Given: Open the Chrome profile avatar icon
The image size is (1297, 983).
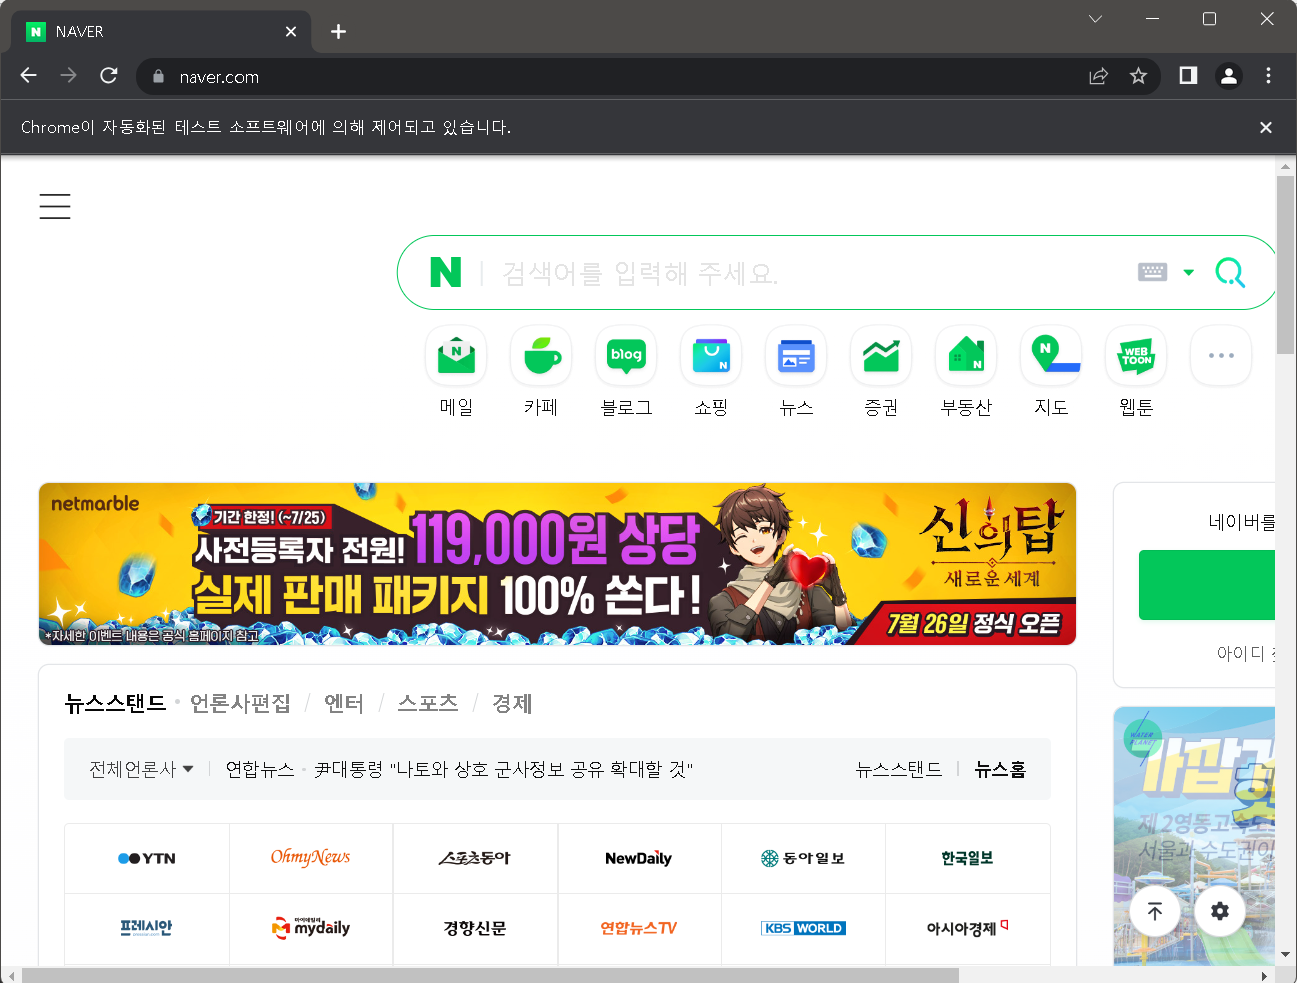Looking at the screenshot, I should (1229, 76).
